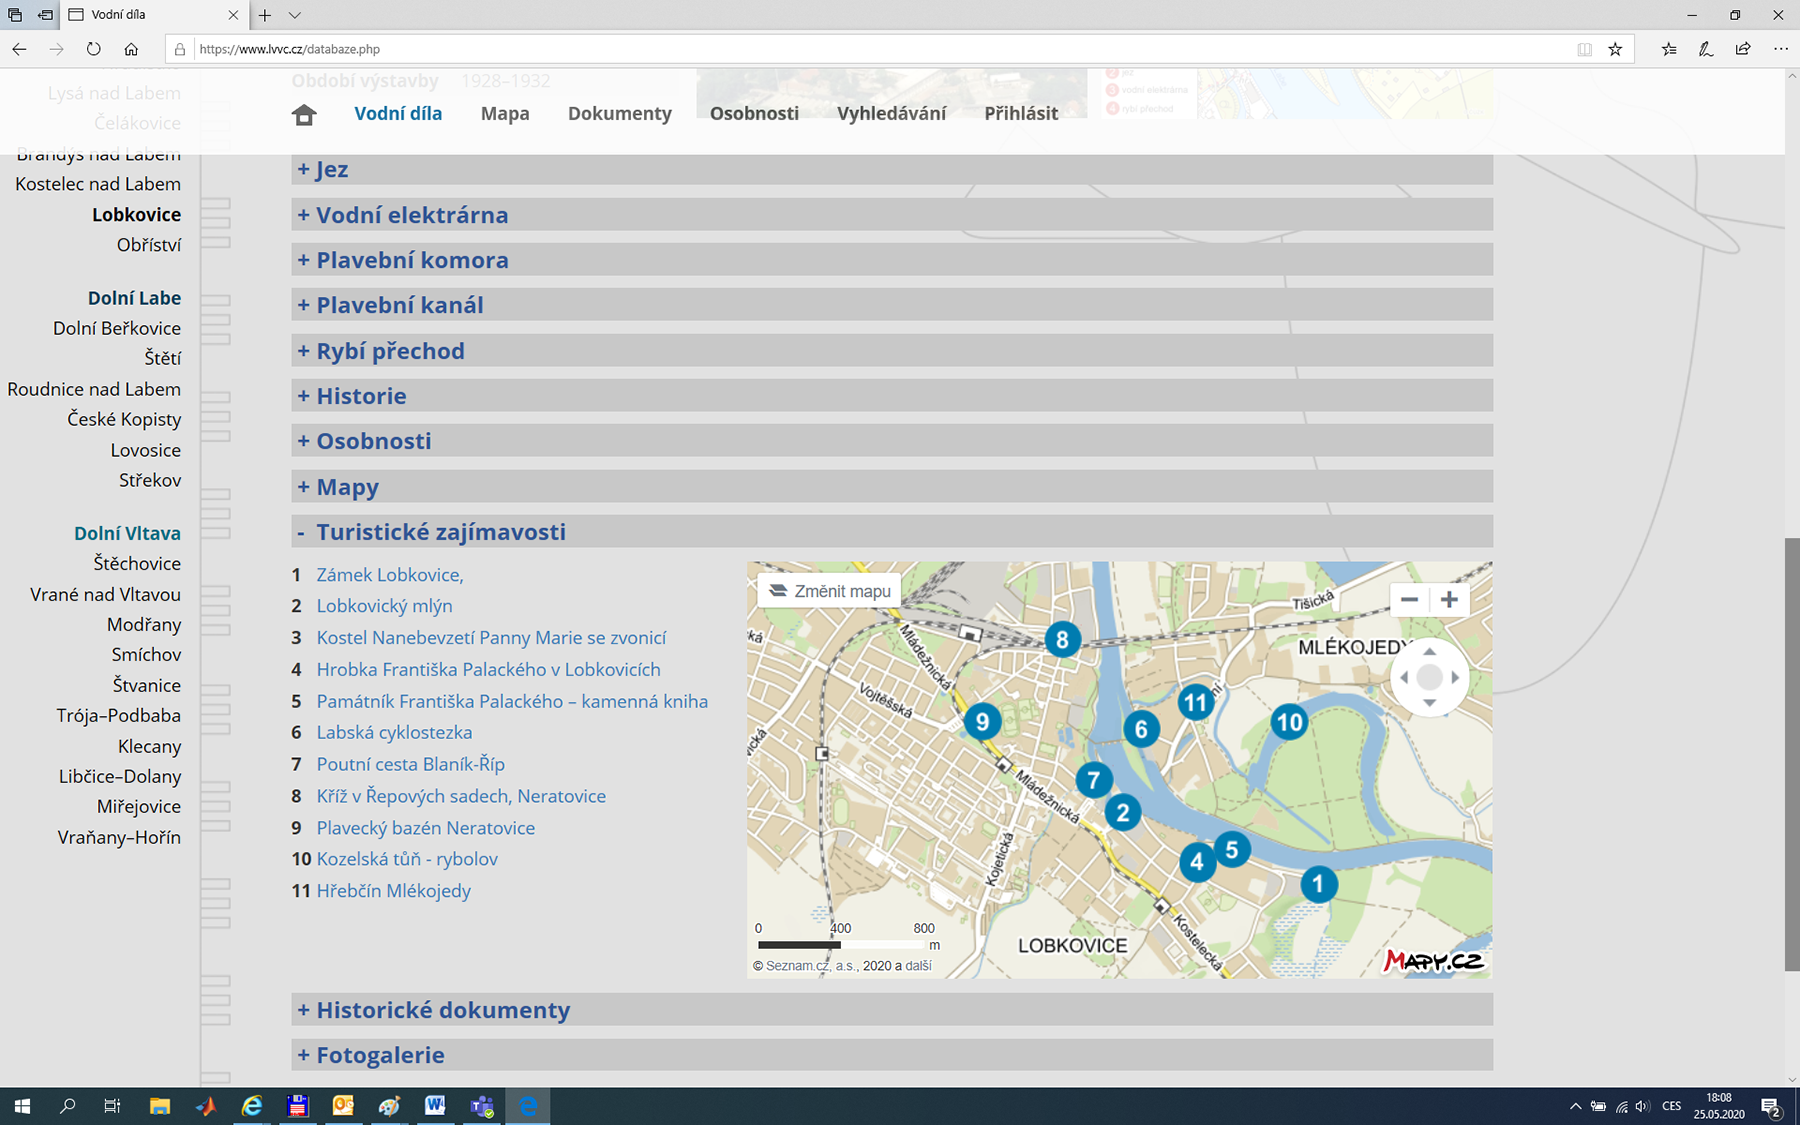Click map marker number 8
This screenshot has width=1800, height=1125.
pos(1062,639)
